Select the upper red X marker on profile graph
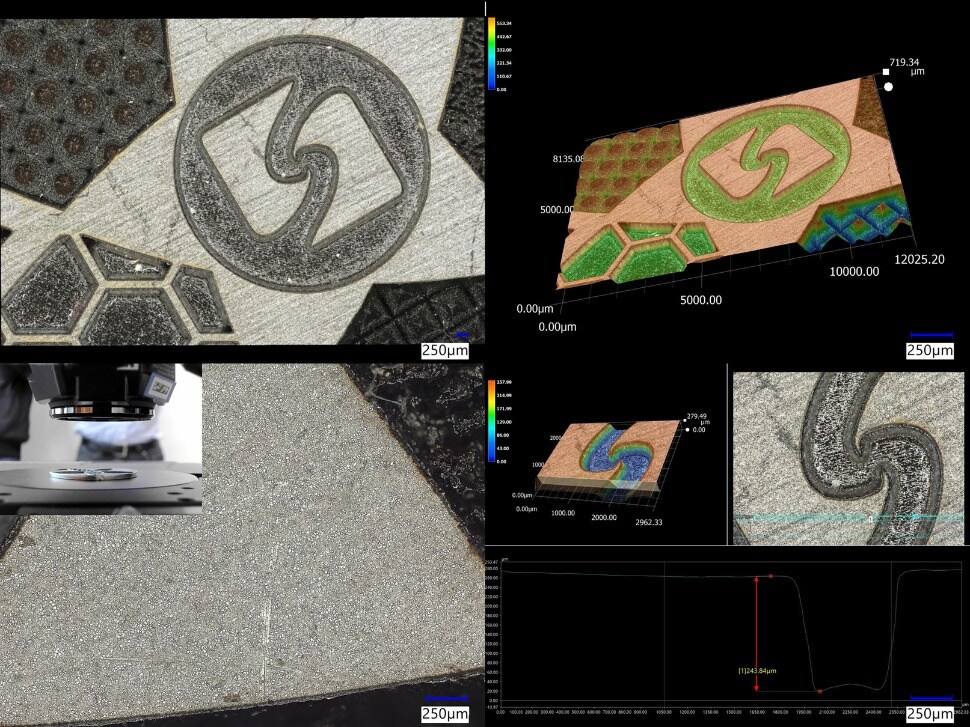Viewport: 970px width, 727px height. pyautogui.click(x=771, y=576)
